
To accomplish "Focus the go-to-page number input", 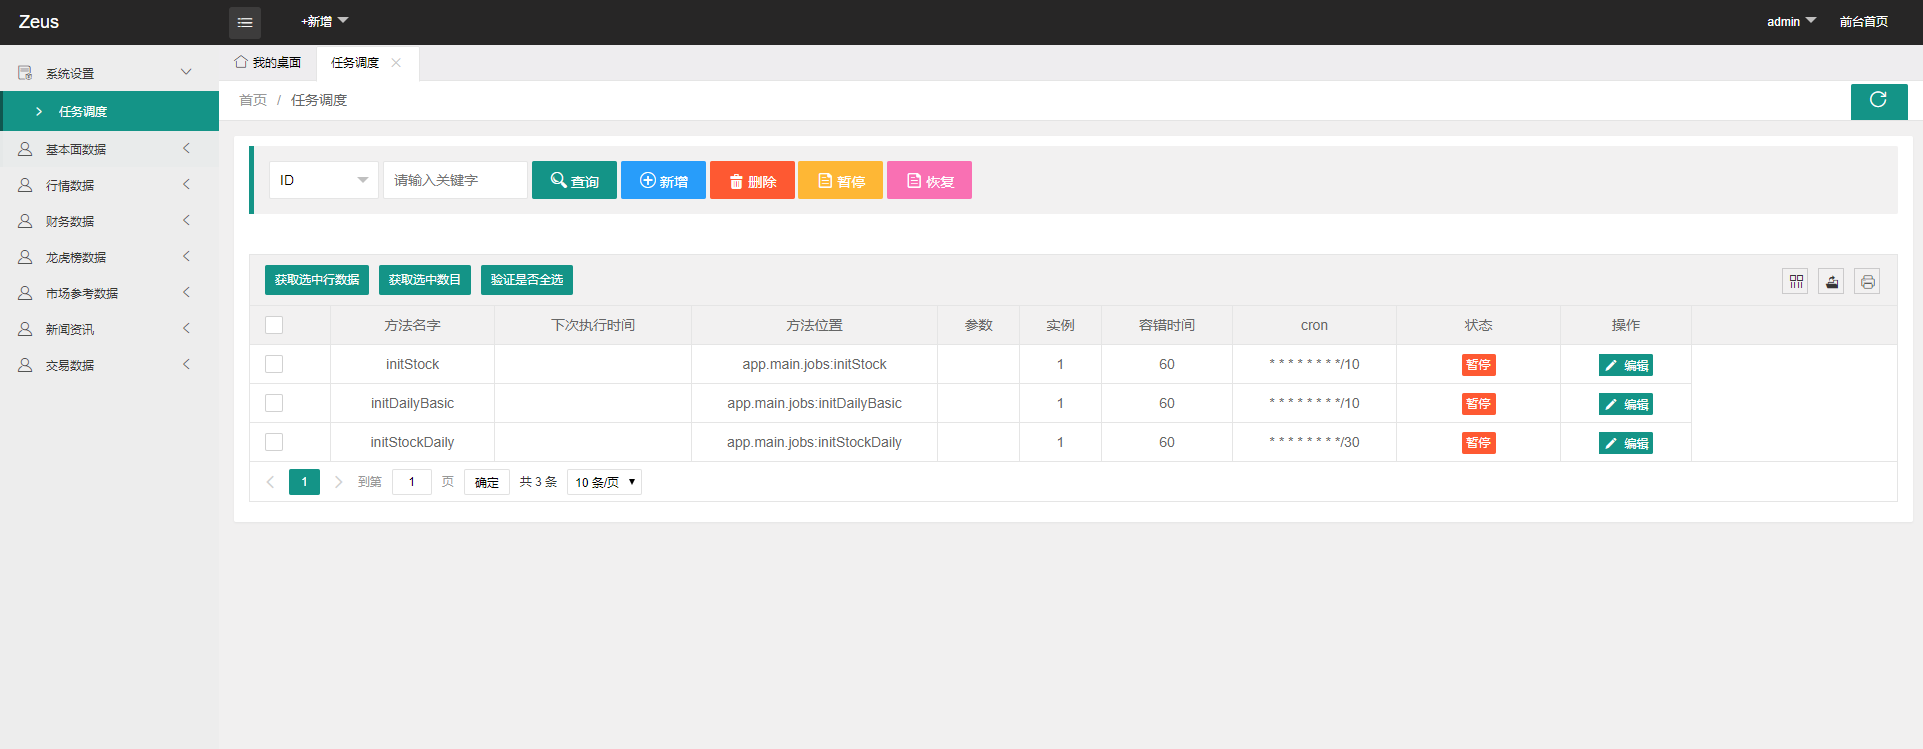I will [x=411, y=482].
